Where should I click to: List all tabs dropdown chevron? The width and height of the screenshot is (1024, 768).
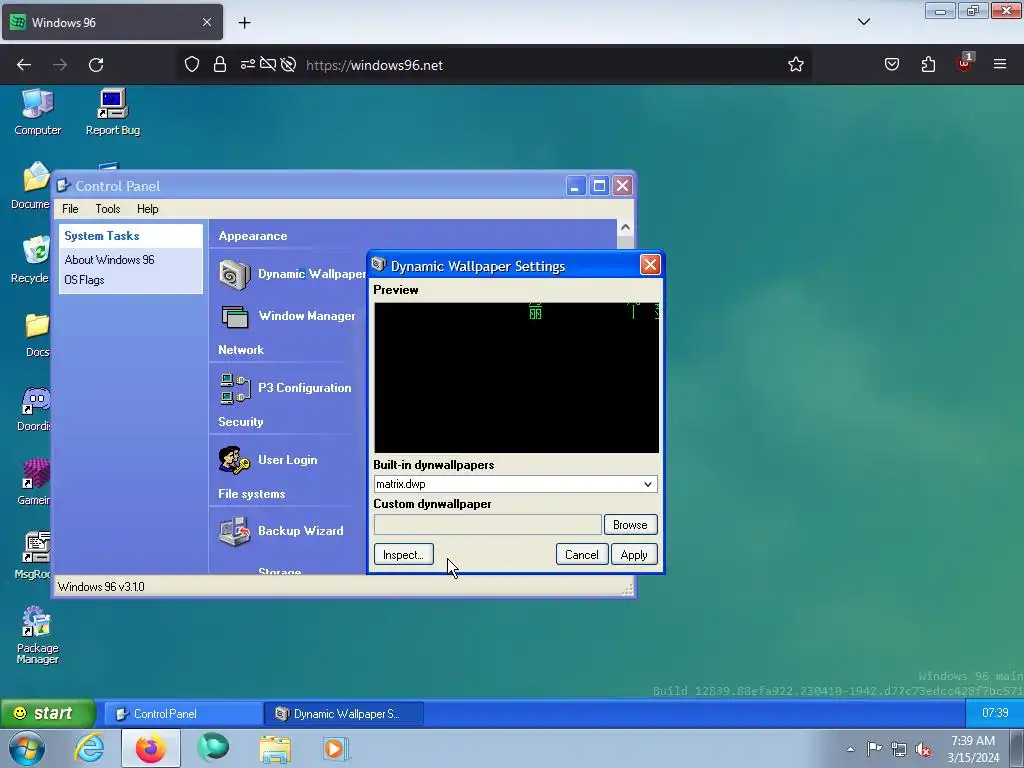[863, 22]
